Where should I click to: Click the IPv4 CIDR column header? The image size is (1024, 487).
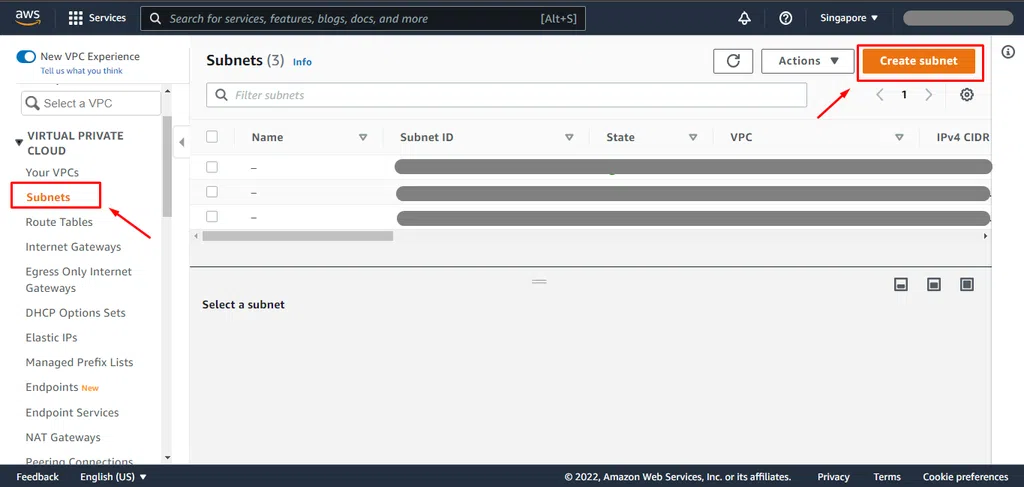(963, 137)
